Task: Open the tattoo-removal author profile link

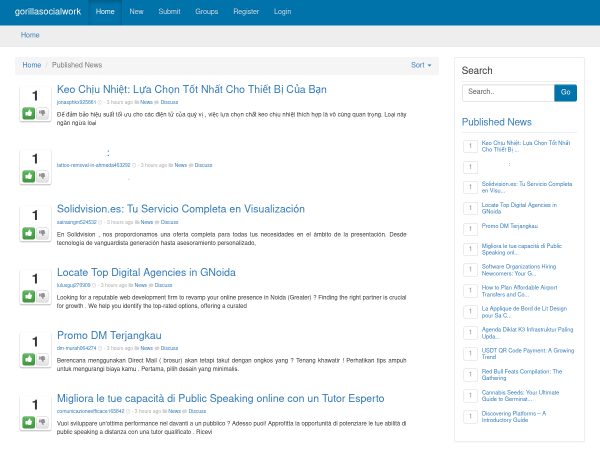Action: [93, 165]
